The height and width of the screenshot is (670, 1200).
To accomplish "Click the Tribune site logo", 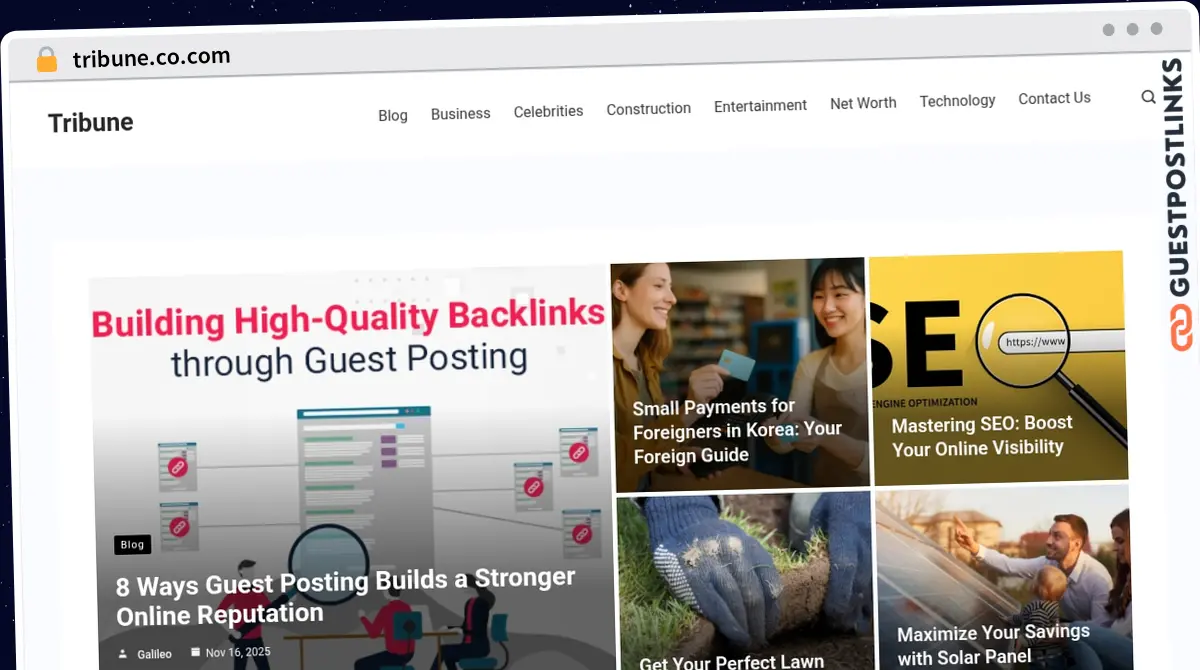I will coord(90,122).
